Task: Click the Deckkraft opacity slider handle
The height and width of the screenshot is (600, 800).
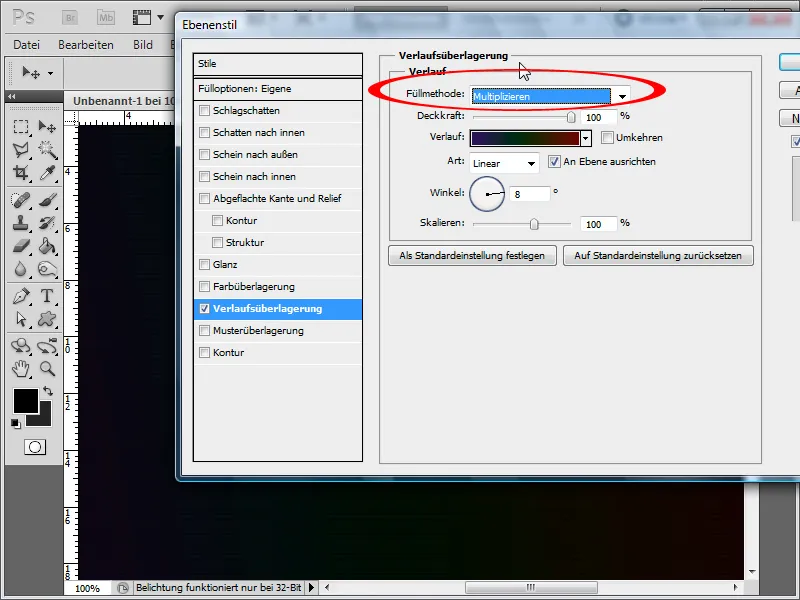Action: pyautogui.click(x=571, y=117)
